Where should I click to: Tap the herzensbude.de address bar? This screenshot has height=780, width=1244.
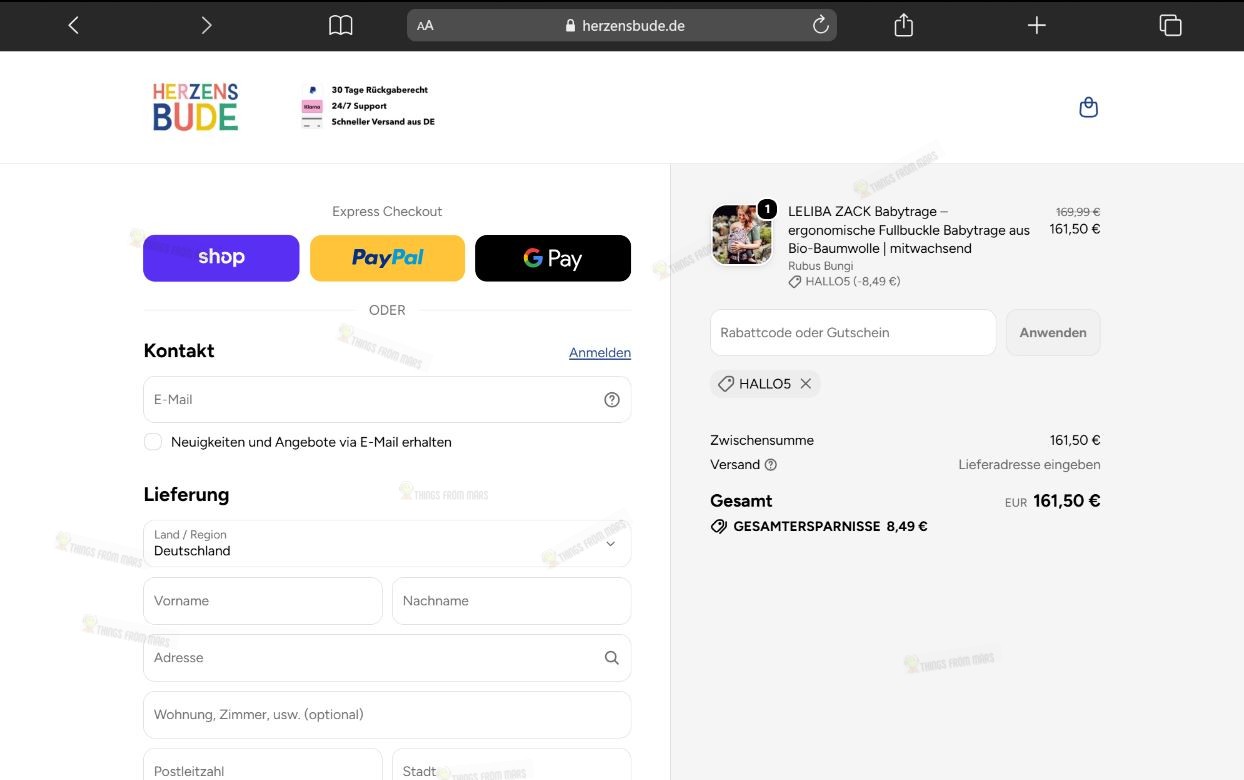(622, 26)
